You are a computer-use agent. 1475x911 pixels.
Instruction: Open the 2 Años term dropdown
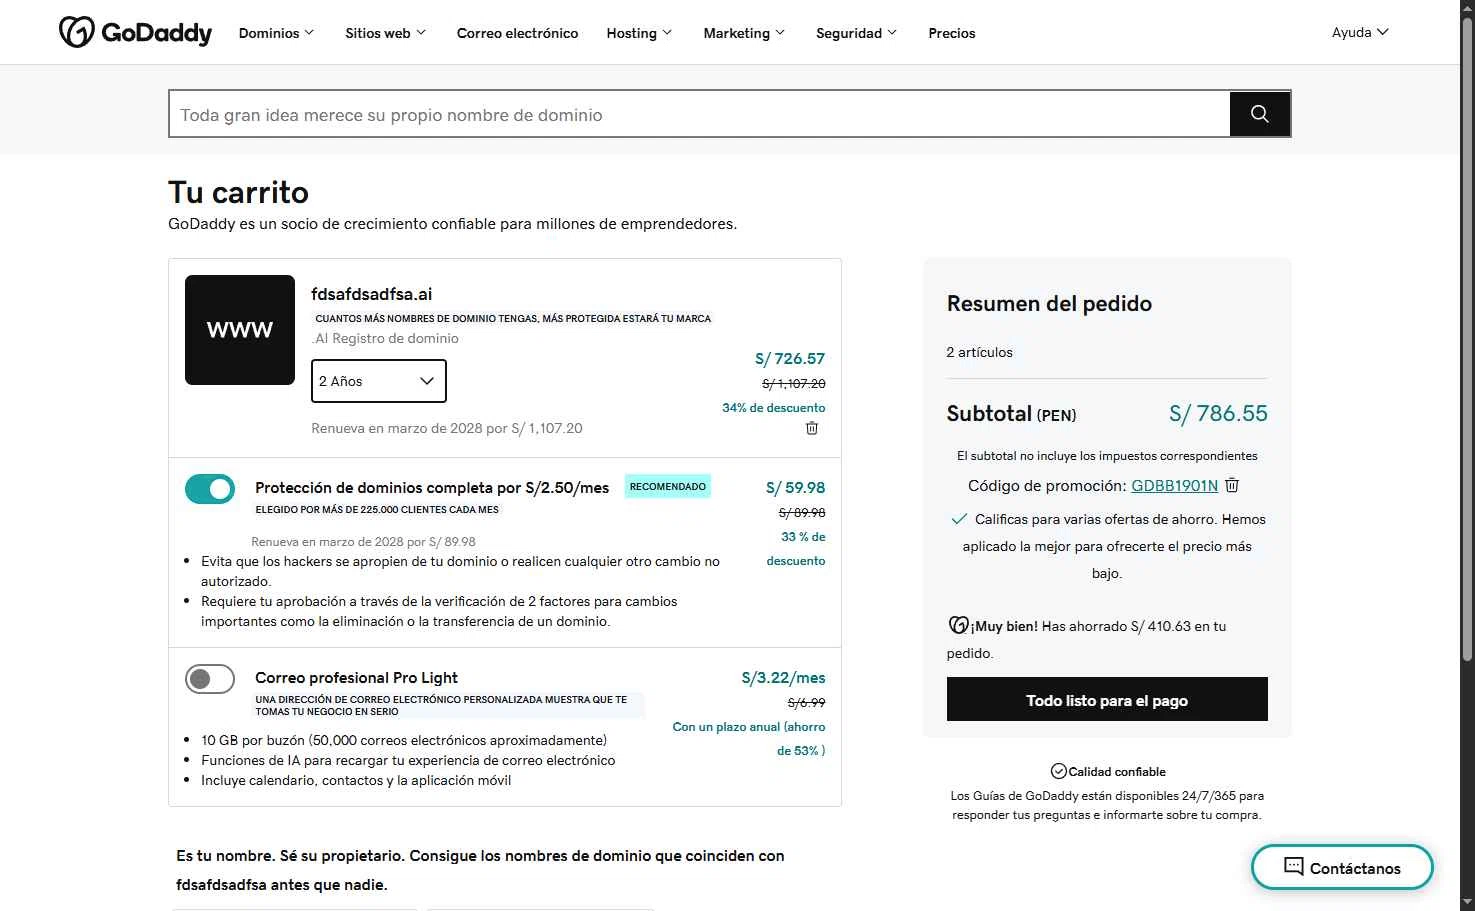(379, 381)
